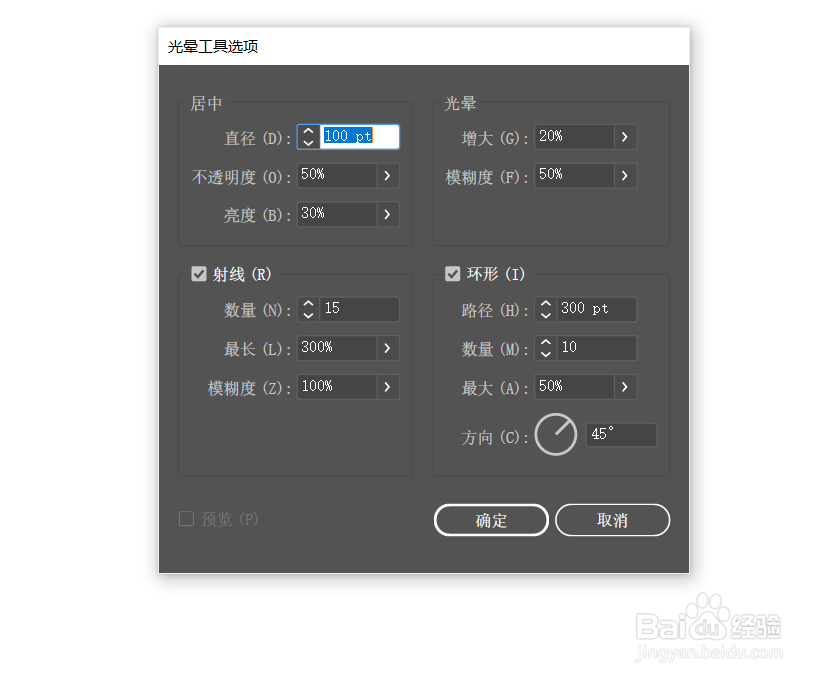Decrease rings 数量 (M) with down arrow
The image size is (829, 681).
point(546,354)
